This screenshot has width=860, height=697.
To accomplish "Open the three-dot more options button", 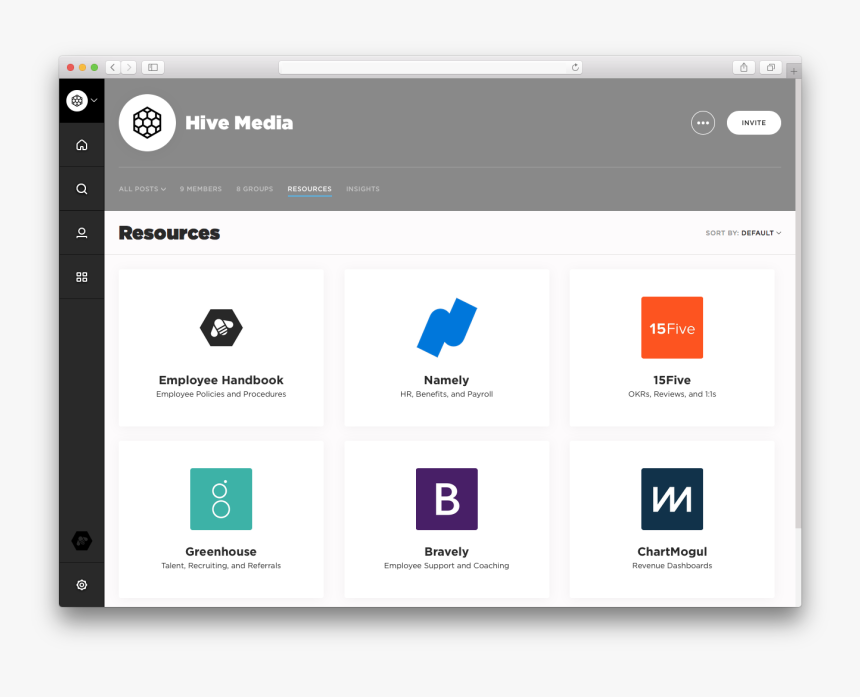I will [703, 123].
